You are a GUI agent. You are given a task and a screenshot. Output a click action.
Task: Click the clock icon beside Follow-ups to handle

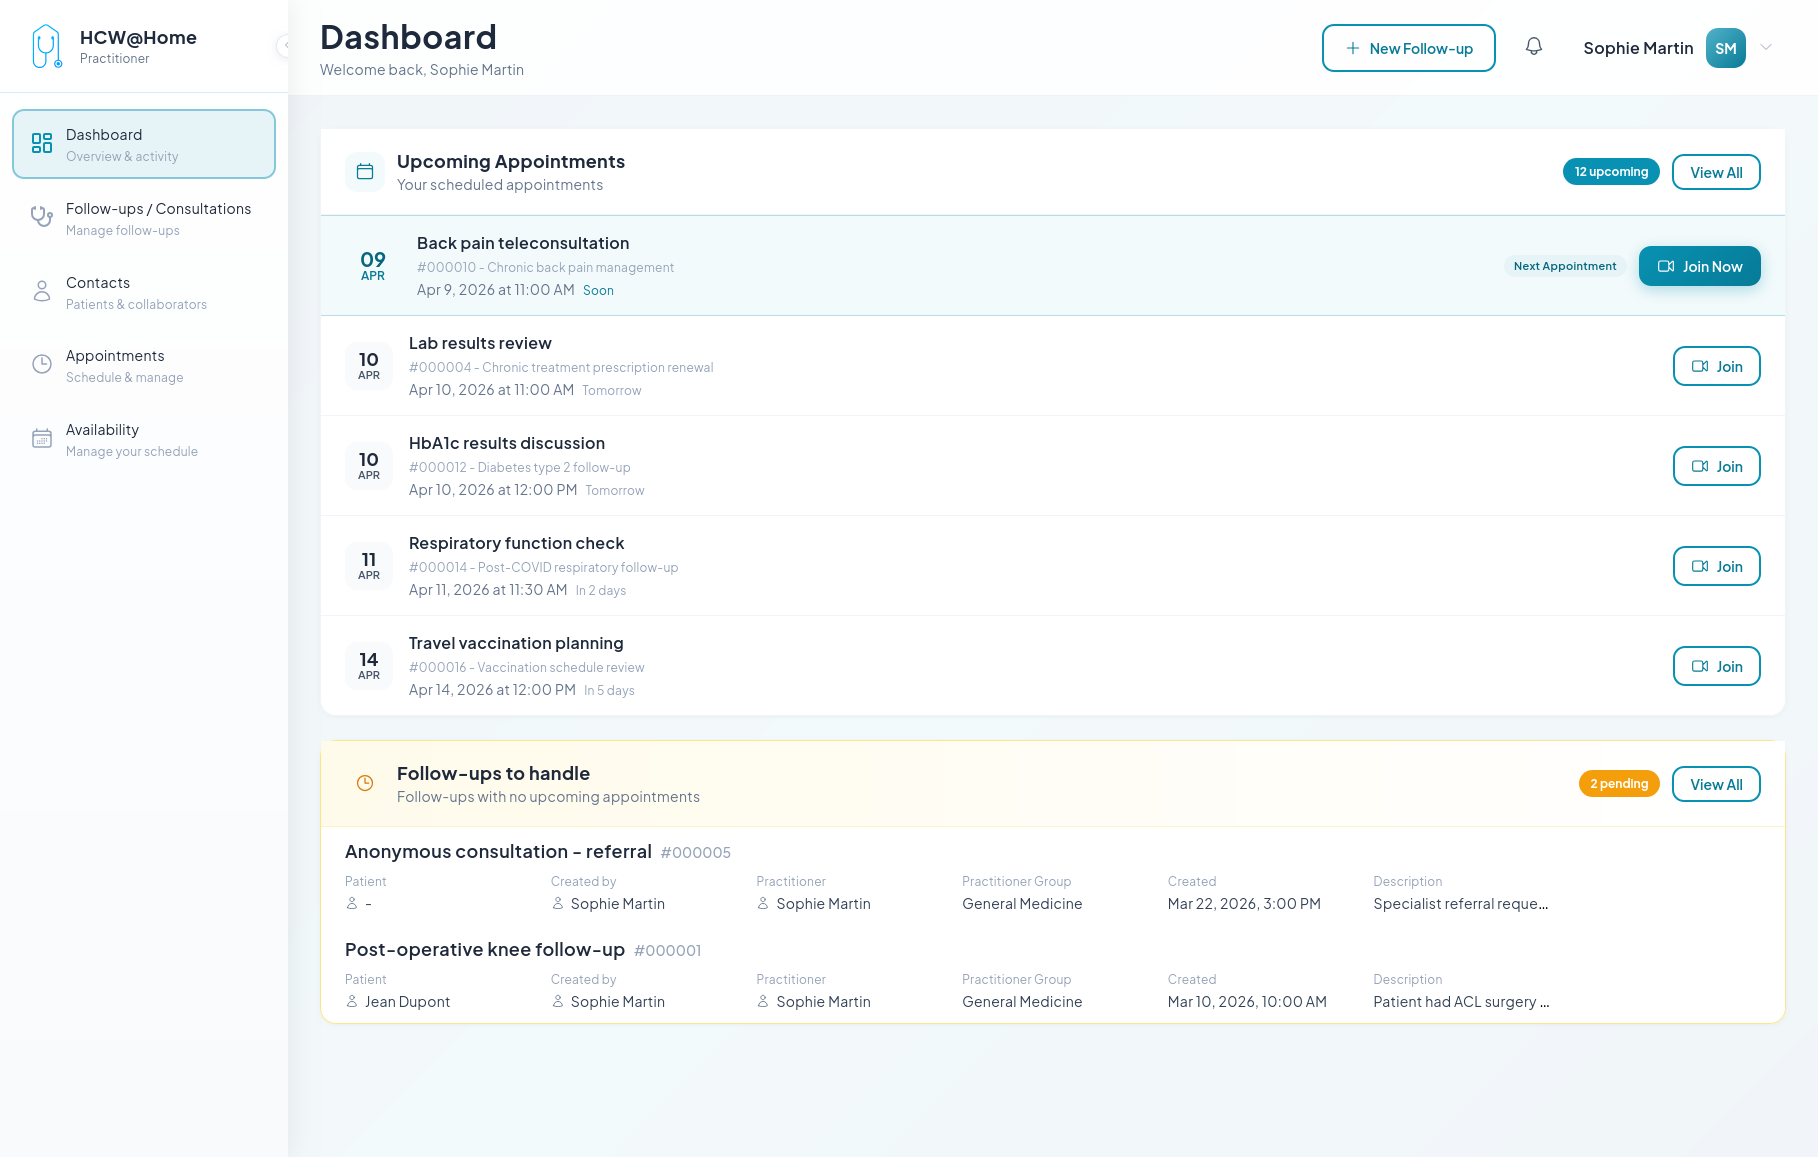(364, 783)
